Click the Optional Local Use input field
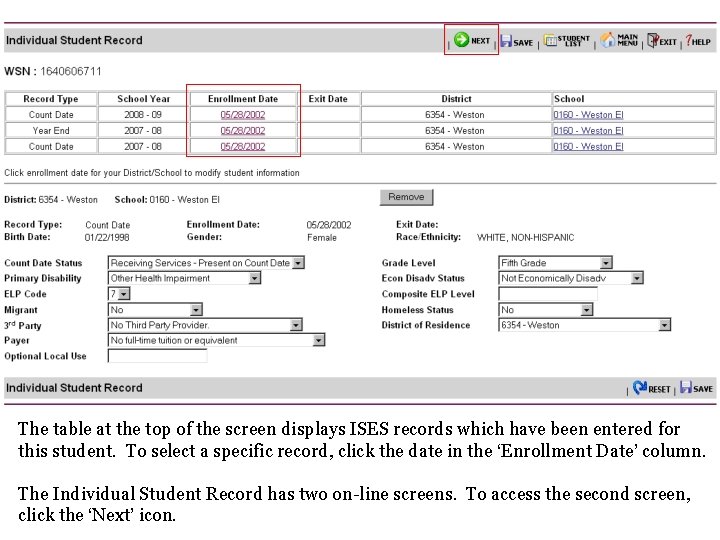Screen dimensions: 720x540 [x=158, y=356]
